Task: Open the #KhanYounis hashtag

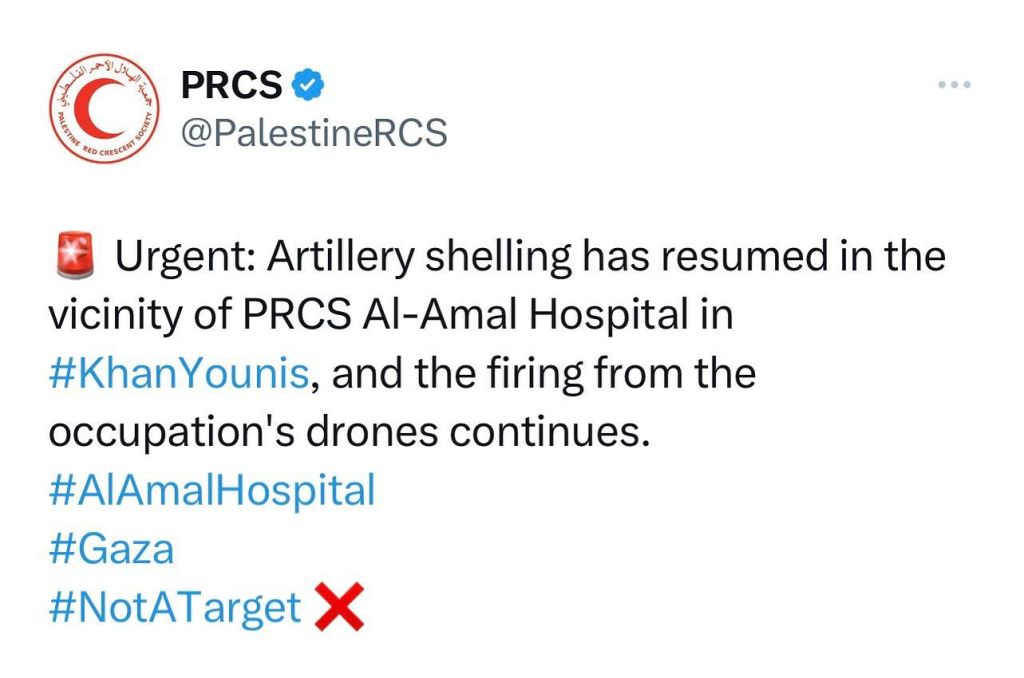Action: (x=179, y=373)
